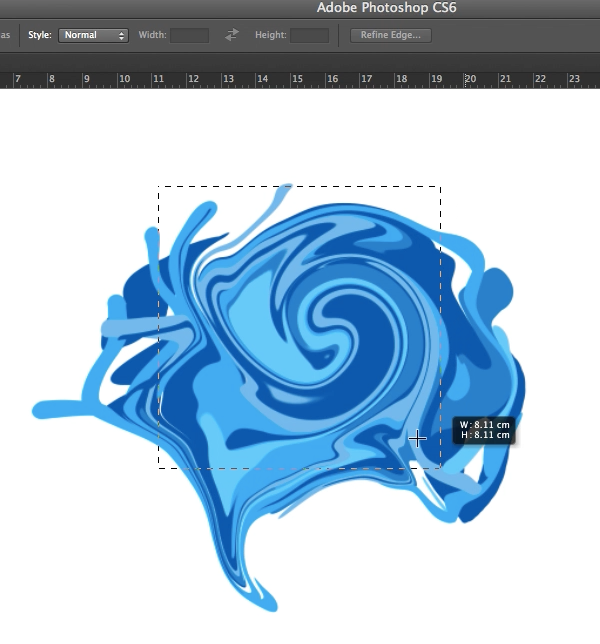Click the crosshair cursor at the selection corner
Screen dimensions: 600x644
(x=417, y=438)
